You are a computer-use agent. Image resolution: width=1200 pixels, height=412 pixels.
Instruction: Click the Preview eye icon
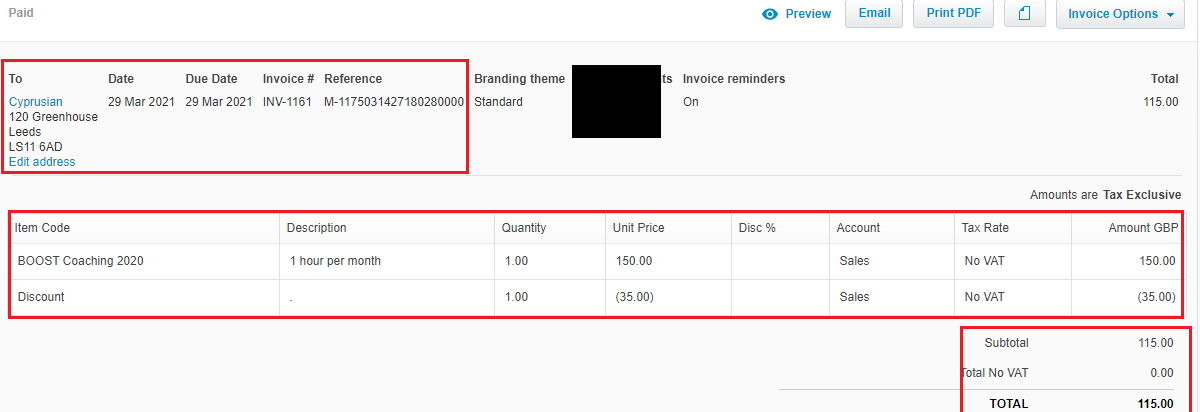point(770,14)
